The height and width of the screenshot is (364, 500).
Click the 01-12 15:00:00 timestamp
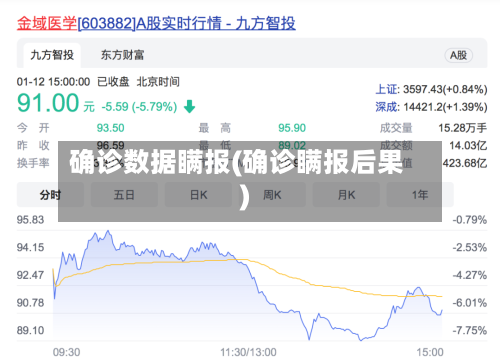tap(53, 82)
